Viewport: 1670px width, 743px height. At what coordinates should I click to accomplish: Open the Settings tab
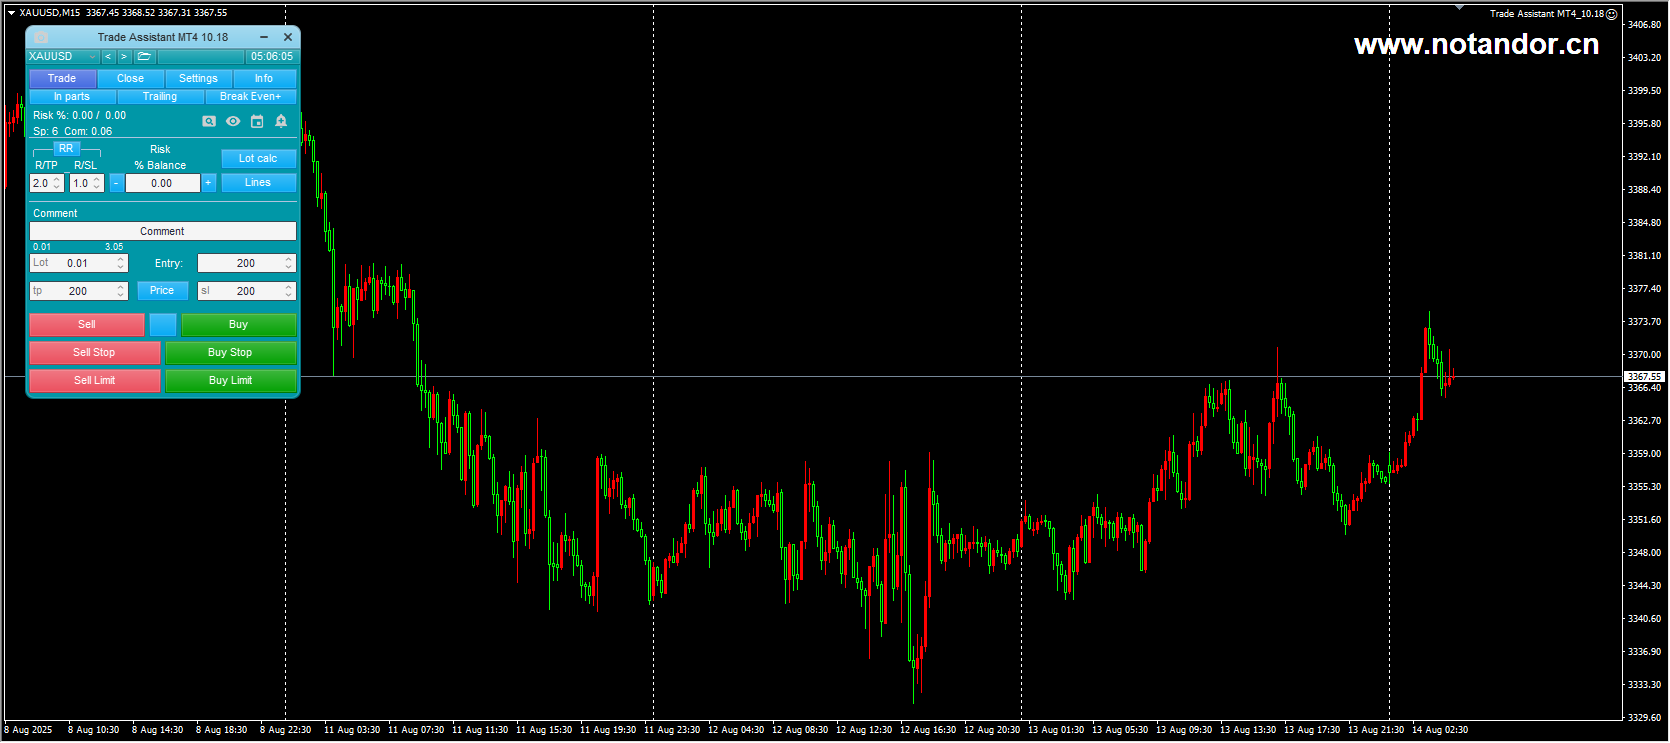[198, 78]
